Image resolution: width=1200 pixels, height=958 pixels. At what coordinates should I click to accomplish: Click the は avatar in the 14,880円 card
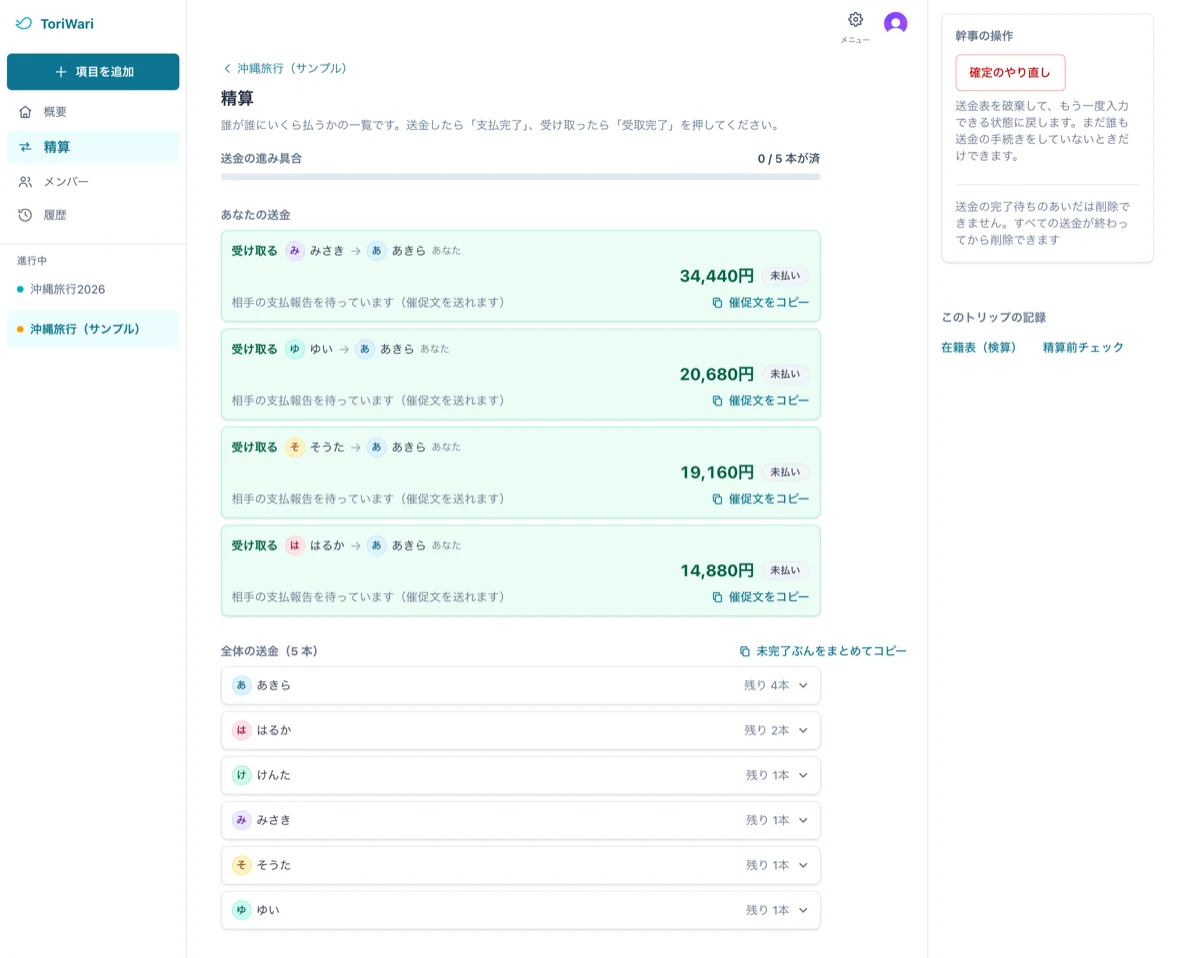point(294,545)
